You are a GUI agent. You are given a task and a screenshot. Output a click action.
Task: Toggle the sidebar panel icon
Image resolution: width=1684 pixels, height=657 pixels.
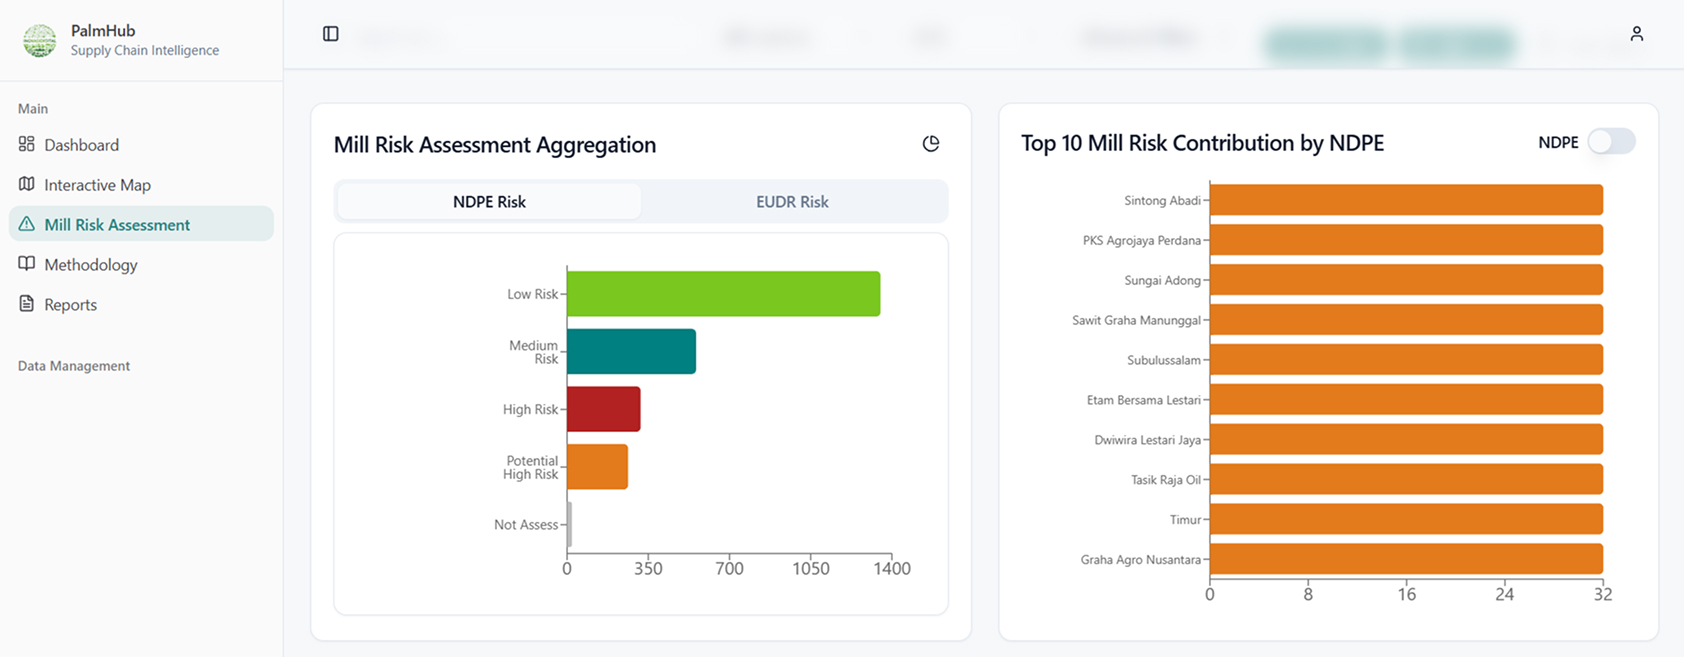(x=331, y=34)
